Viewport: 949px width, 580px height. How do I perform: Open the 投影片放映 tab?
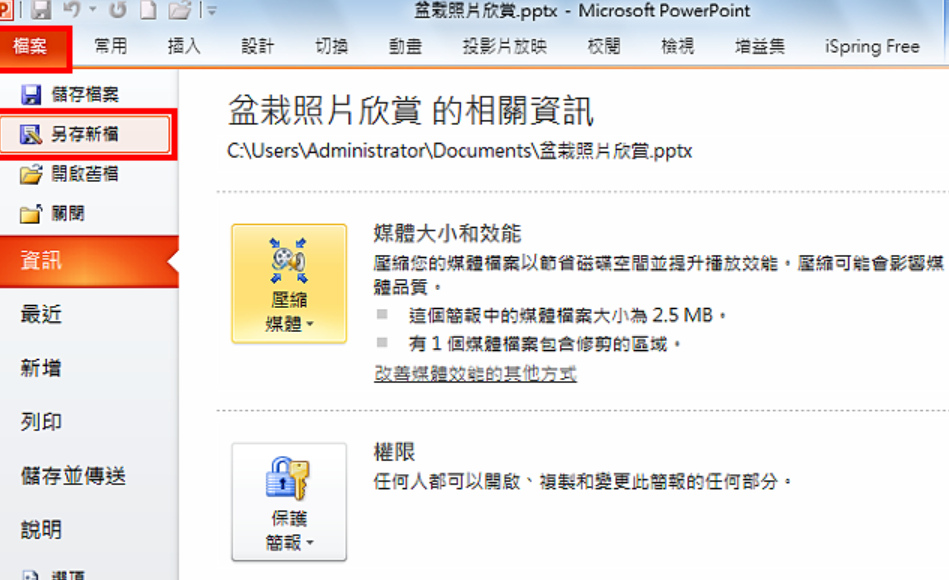point(505,46)
